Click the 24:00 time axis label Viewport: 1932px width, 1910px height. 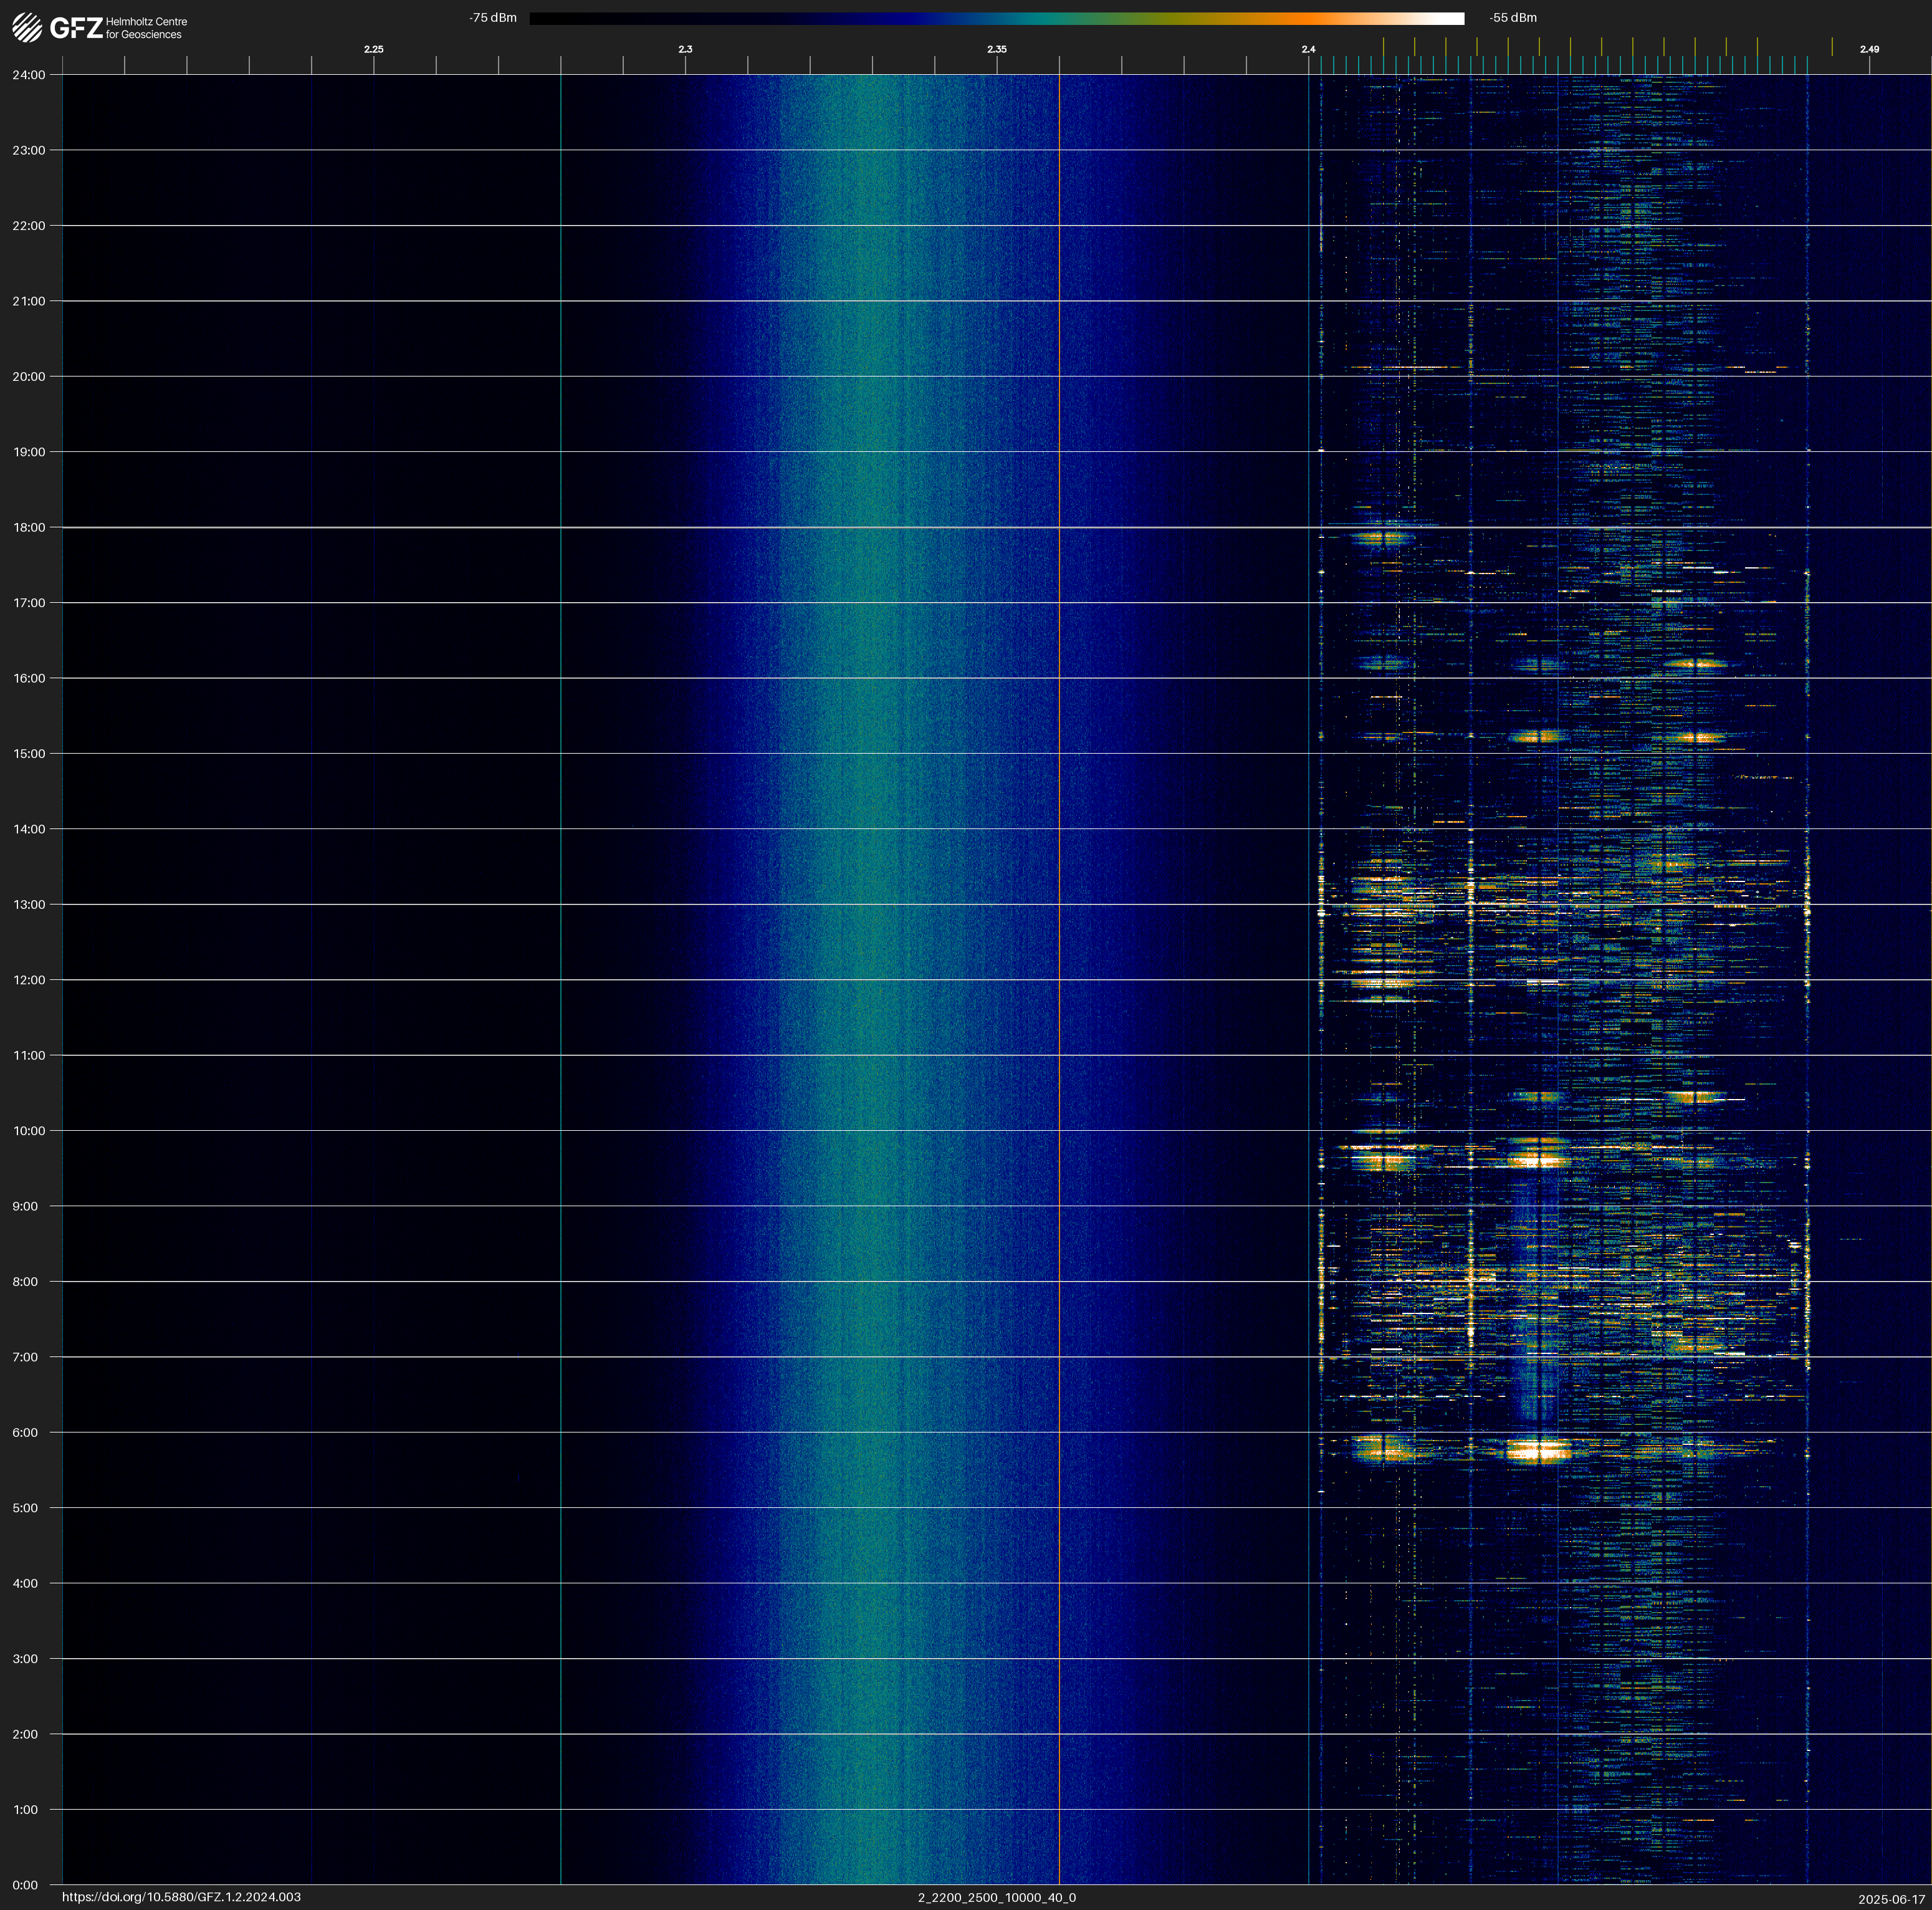click(29, 75)
